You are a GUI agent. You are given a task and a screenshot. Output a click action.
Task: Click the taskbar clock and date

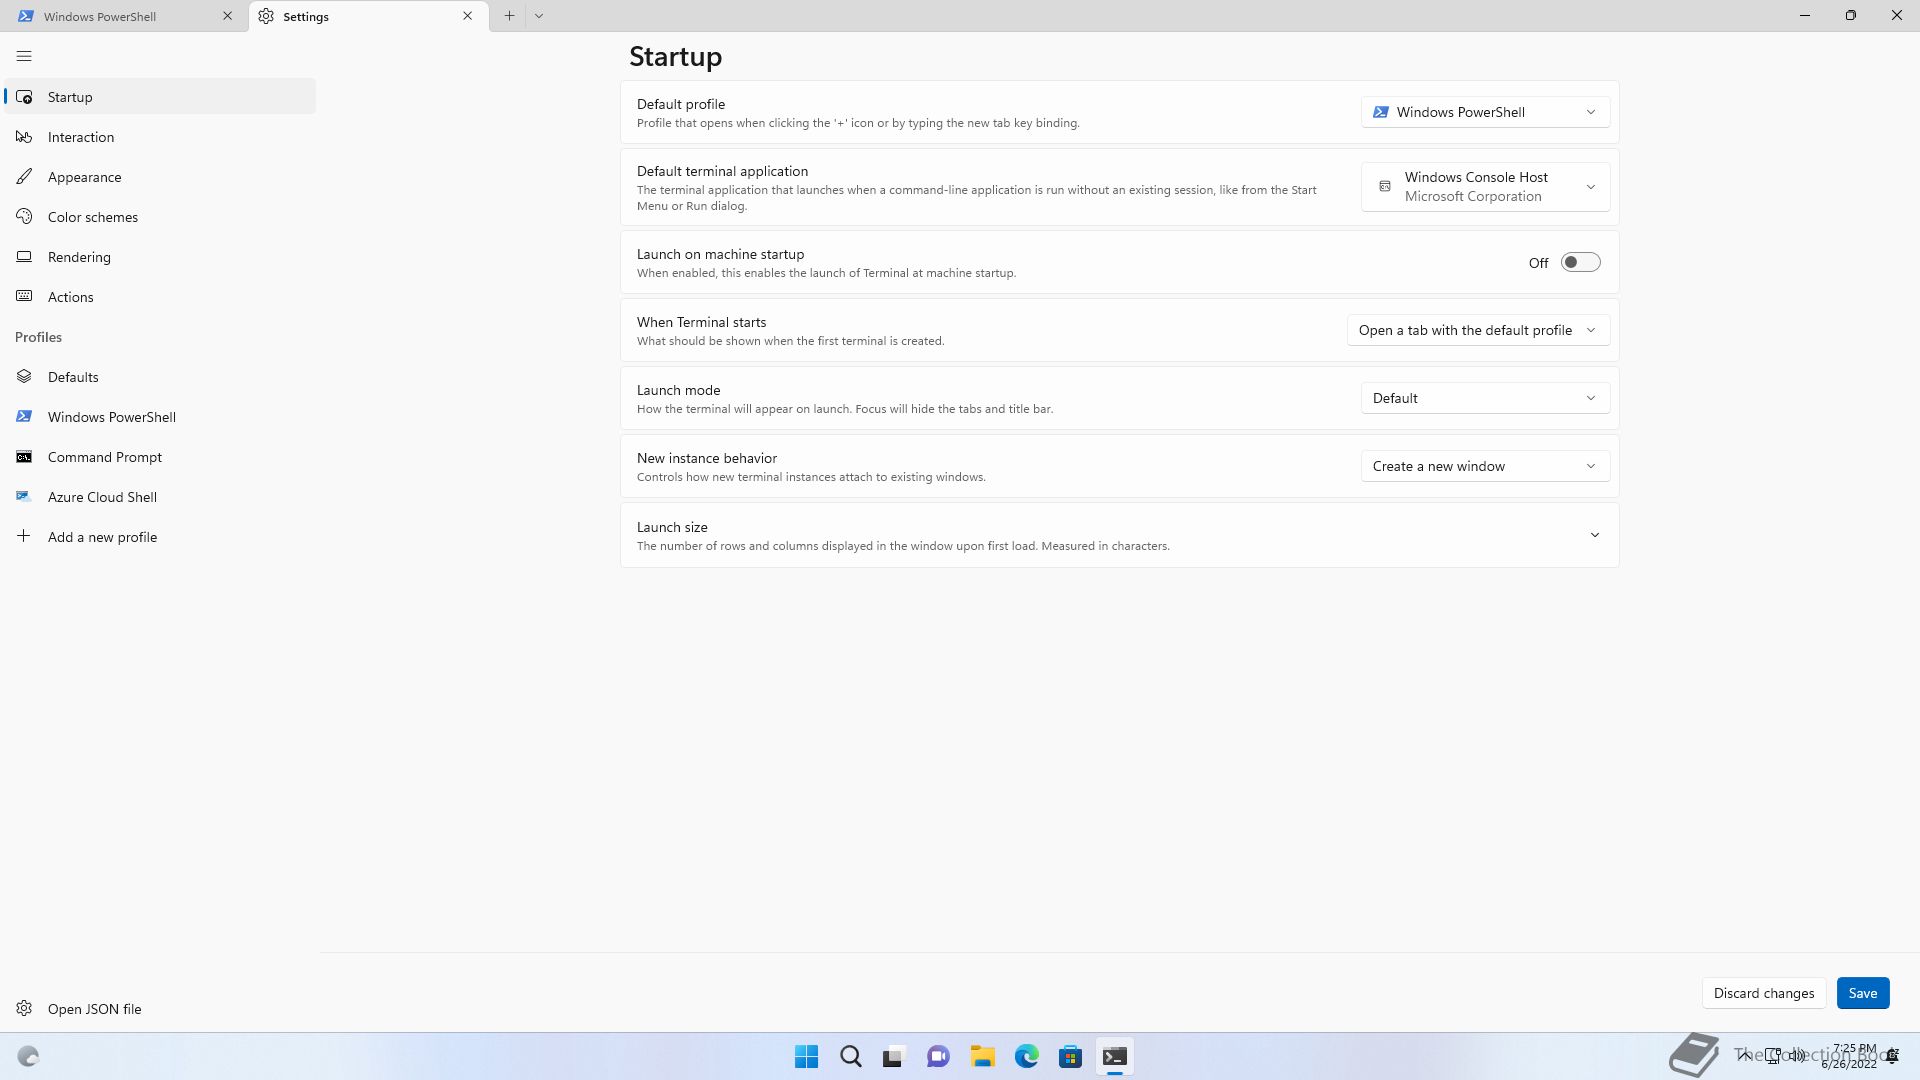1850,1057
